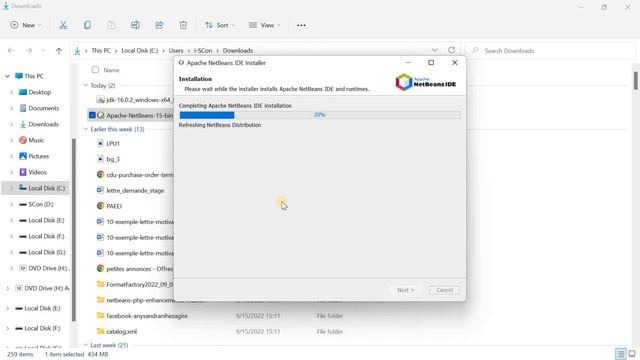Click the catalog.xml folder icon
640x360 pixels.
100,331
